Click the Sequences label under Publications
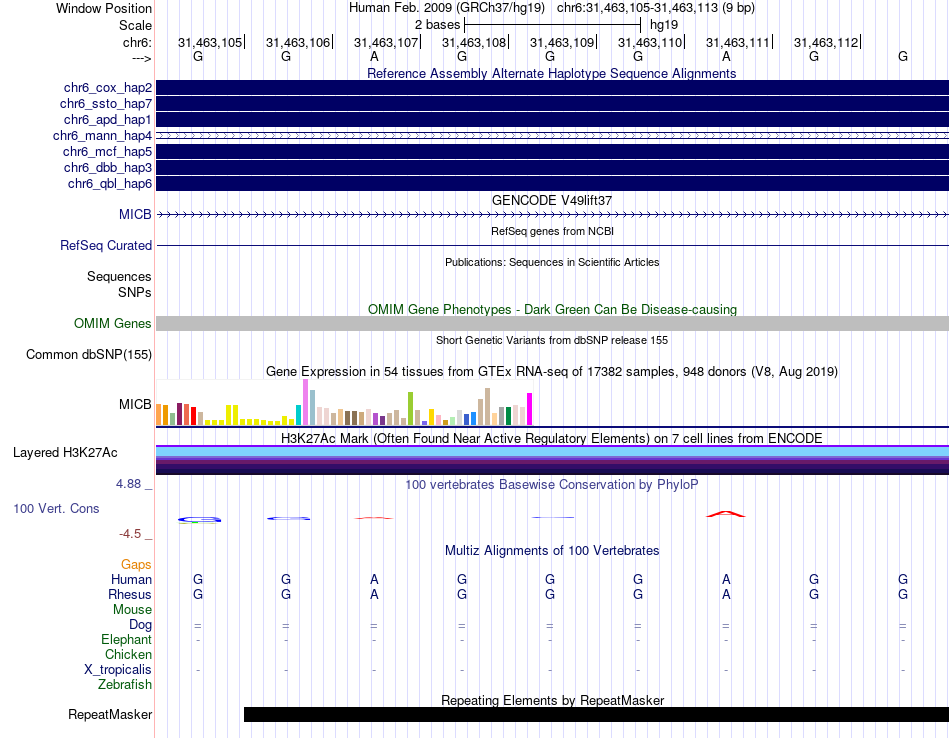The image size is (950, 738). click(119, 277)
